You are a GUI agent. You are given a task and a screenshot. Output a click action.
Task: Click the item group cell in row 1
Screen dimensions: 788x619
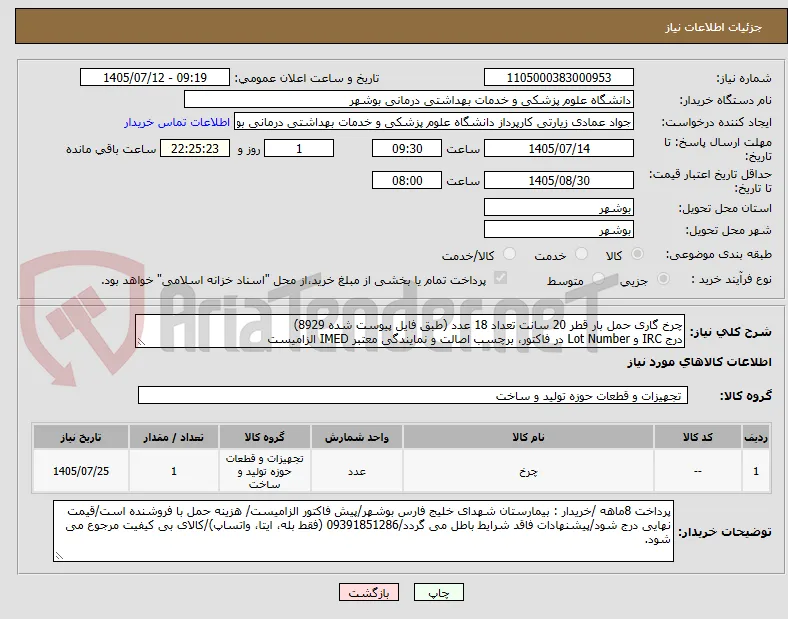coord(264,471)
